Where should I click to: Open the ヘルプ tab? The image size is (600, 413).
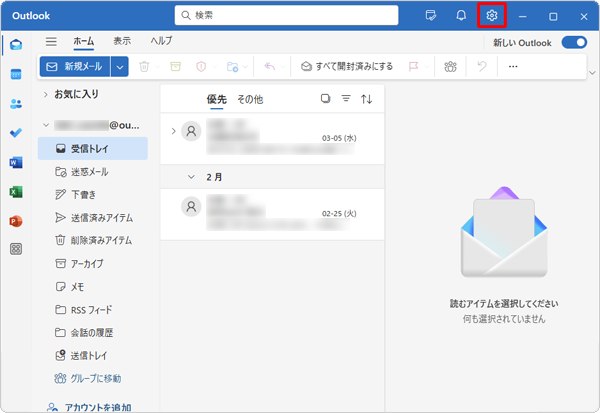[x=161, y=41]
